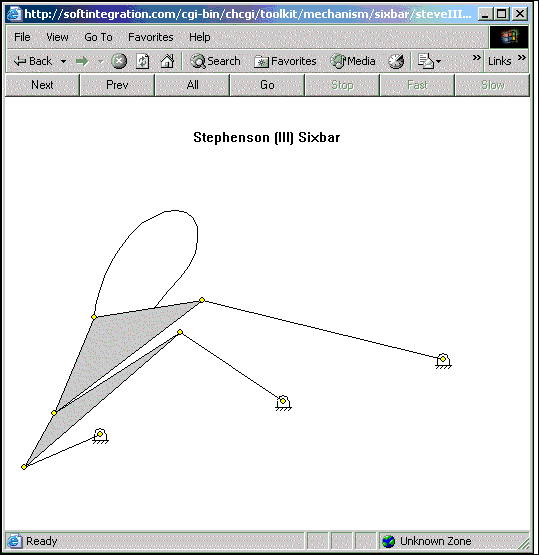The image size is (539, 555).
Task: Expand hidden toolbar buttons chevron
Action: coord(477,57)
